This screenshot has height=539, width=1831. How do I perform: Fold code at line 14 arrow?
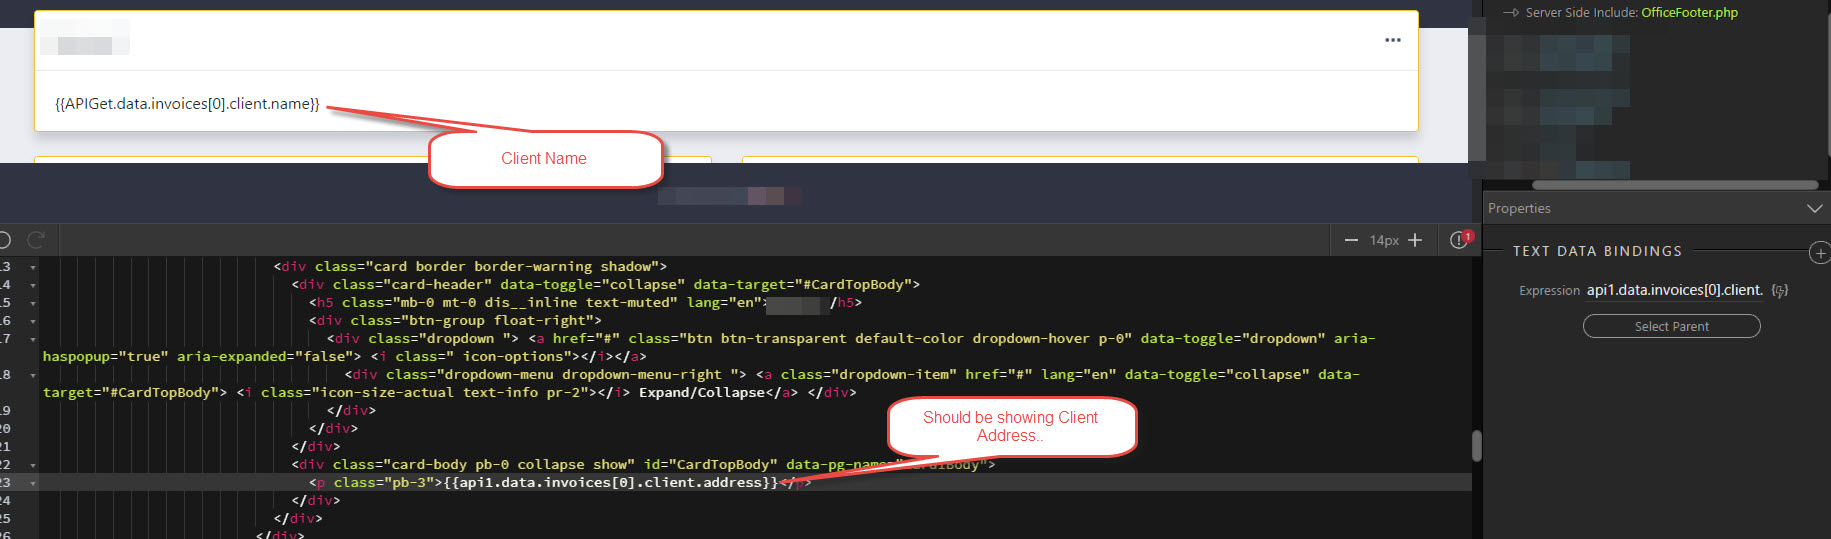[x=33, y=285]
